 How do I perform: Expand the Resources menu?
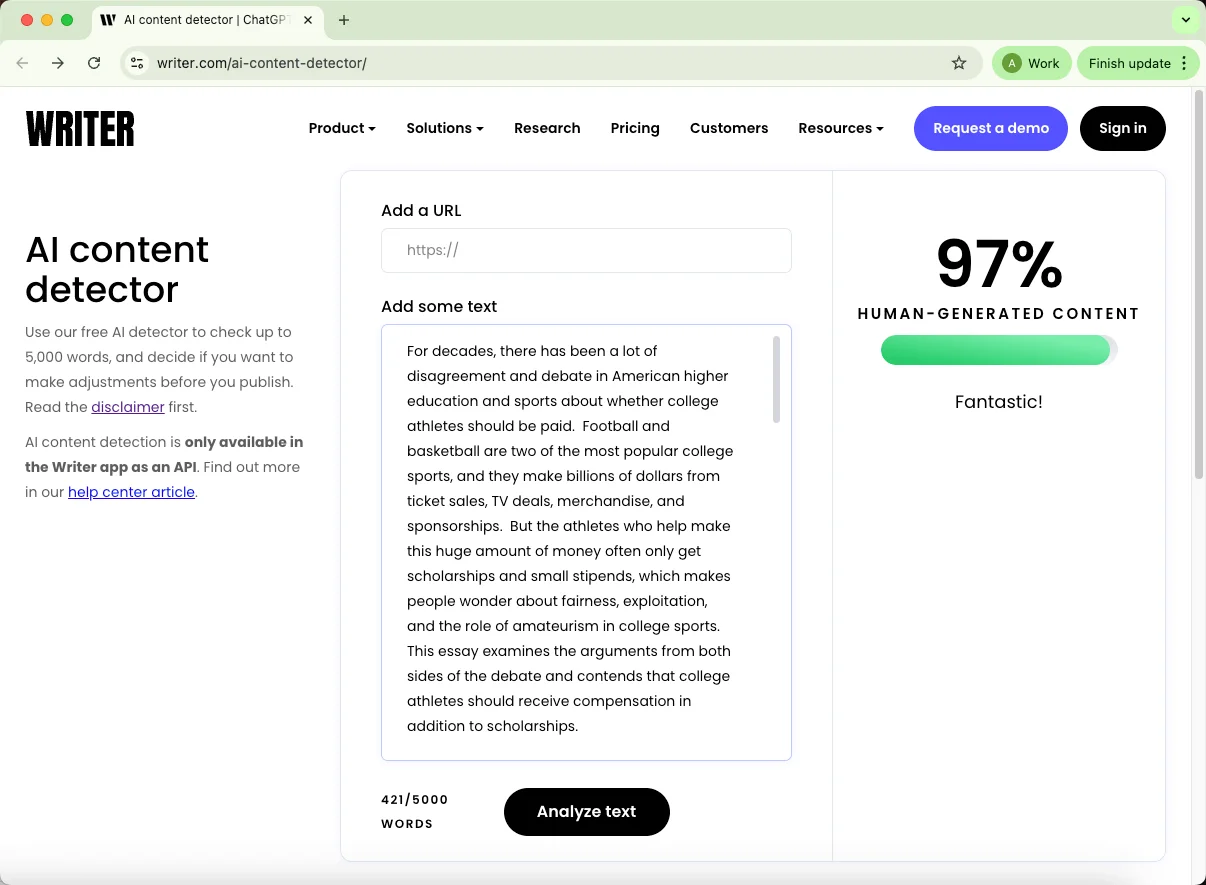pos(841,128)
